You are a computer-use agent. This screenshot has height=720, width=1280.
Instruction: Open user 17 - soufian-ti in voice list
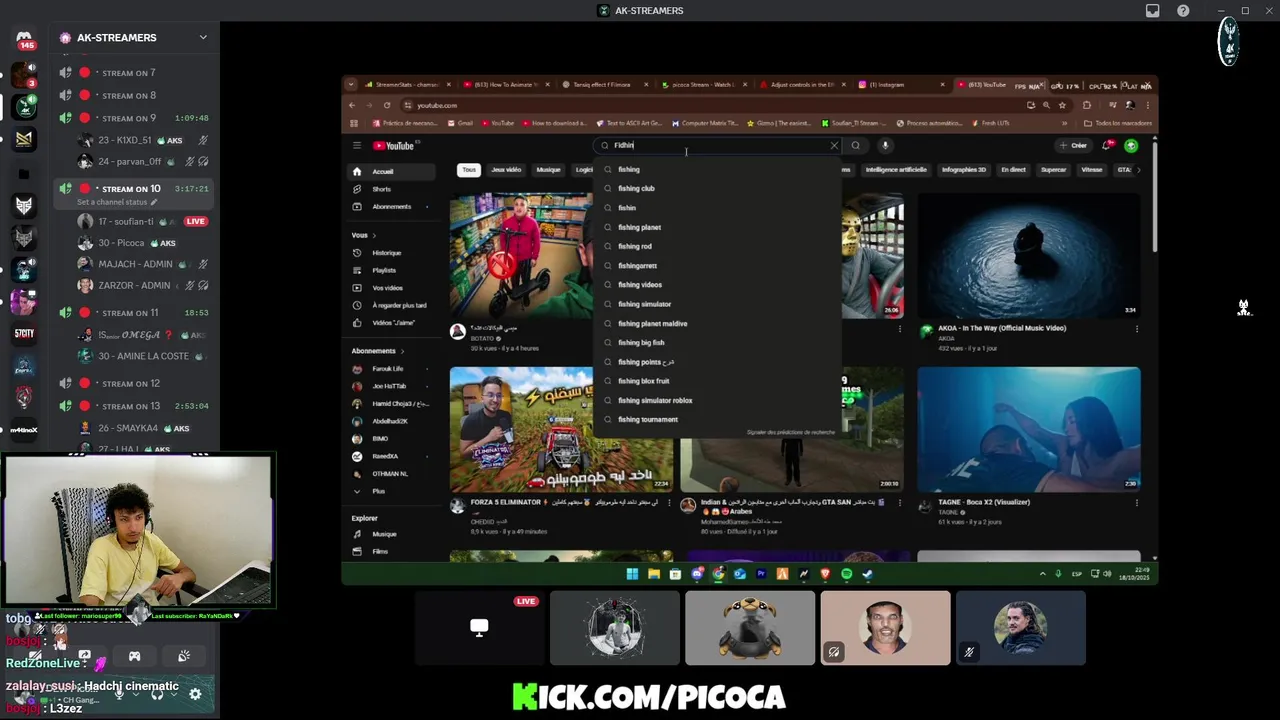coord(142,222)
